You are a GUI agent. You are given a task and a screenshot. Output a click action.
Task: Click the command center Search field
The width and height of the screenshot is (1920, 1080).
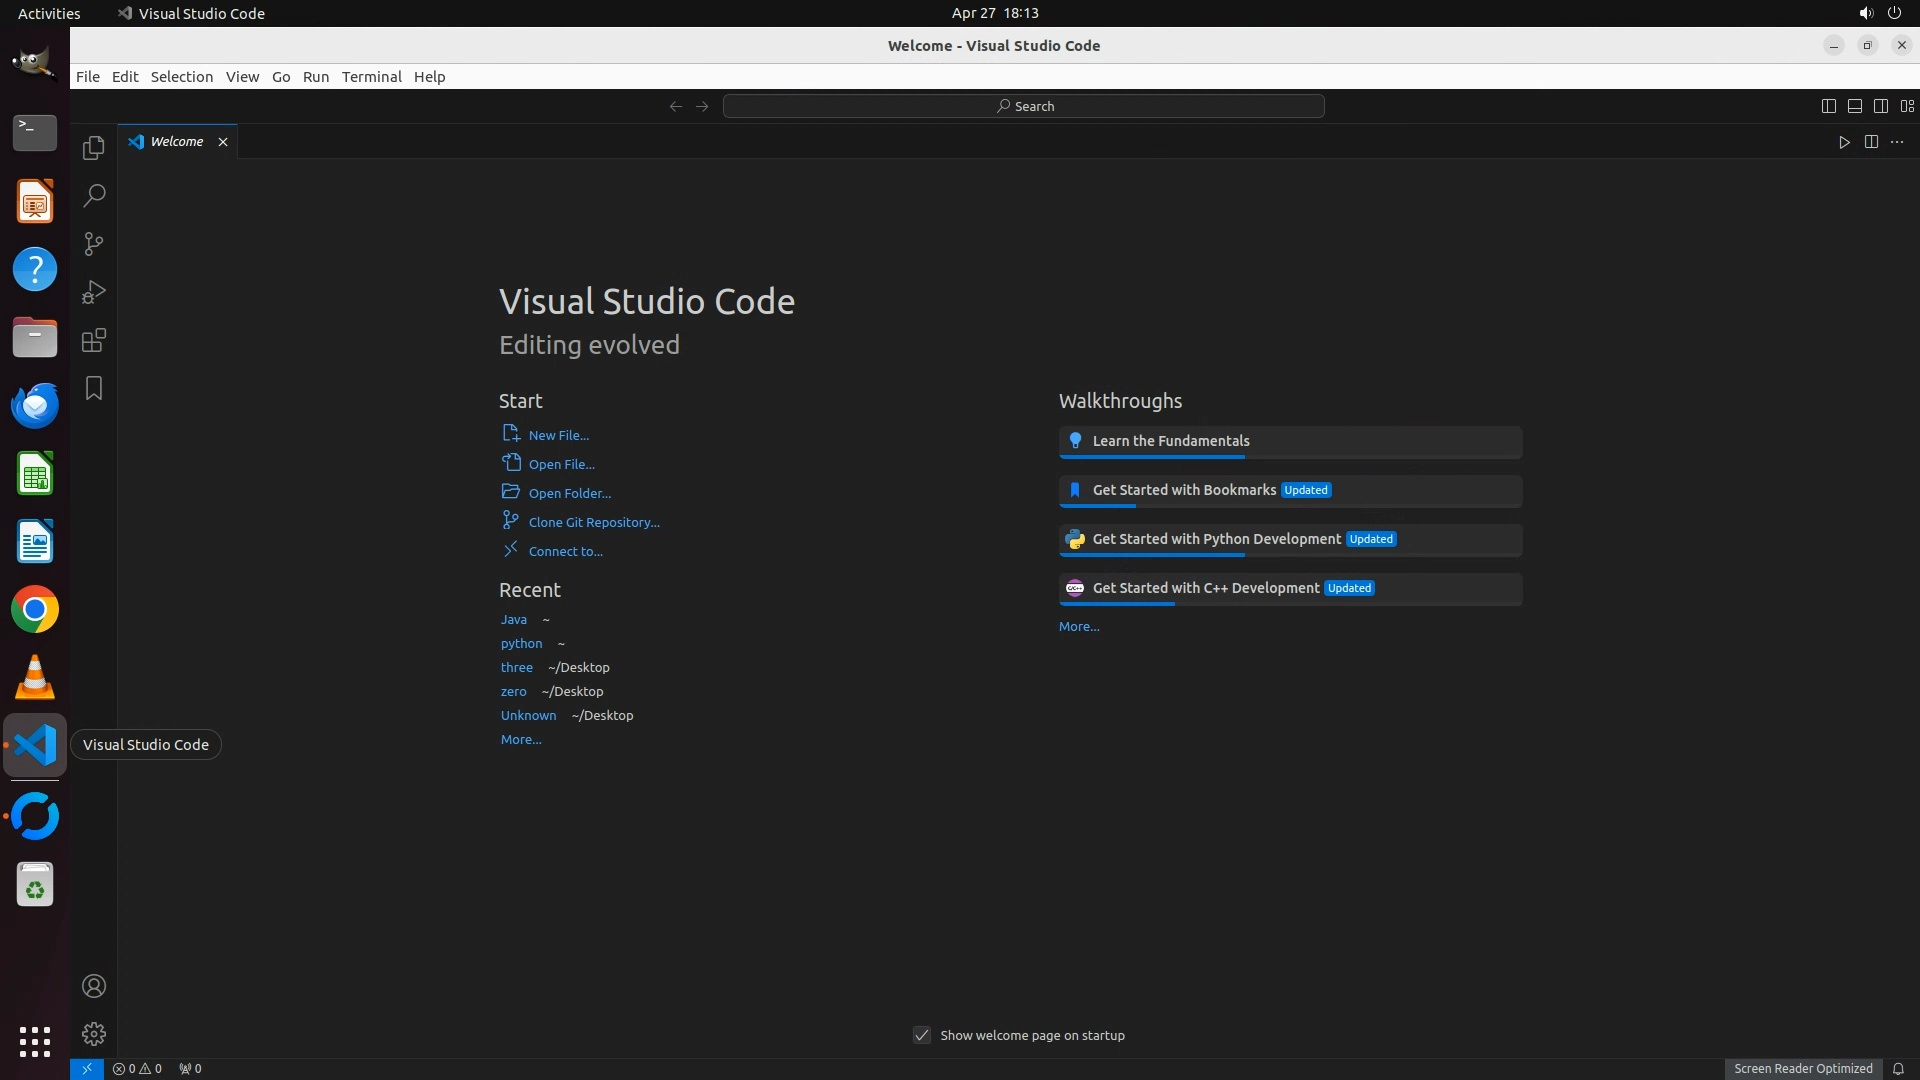pyautogui.click(x=1024, y=106)
